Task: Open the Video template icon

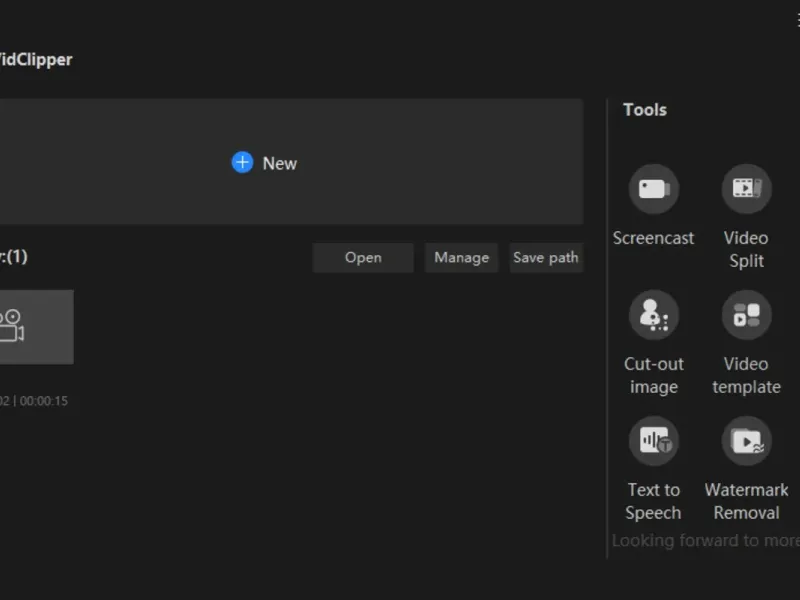Action: pyautogui.click(x=746, y=315)
